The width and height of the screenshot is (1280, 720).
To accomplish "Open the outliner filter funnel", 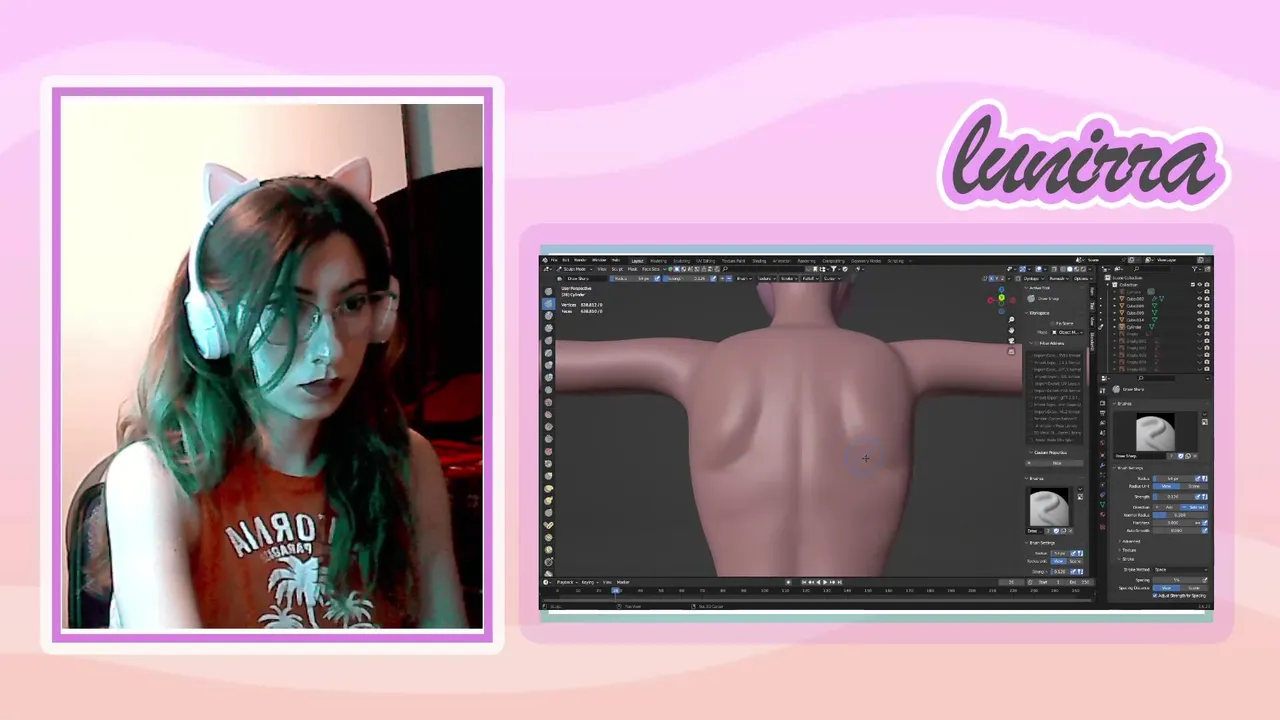I will (1195, 269).
